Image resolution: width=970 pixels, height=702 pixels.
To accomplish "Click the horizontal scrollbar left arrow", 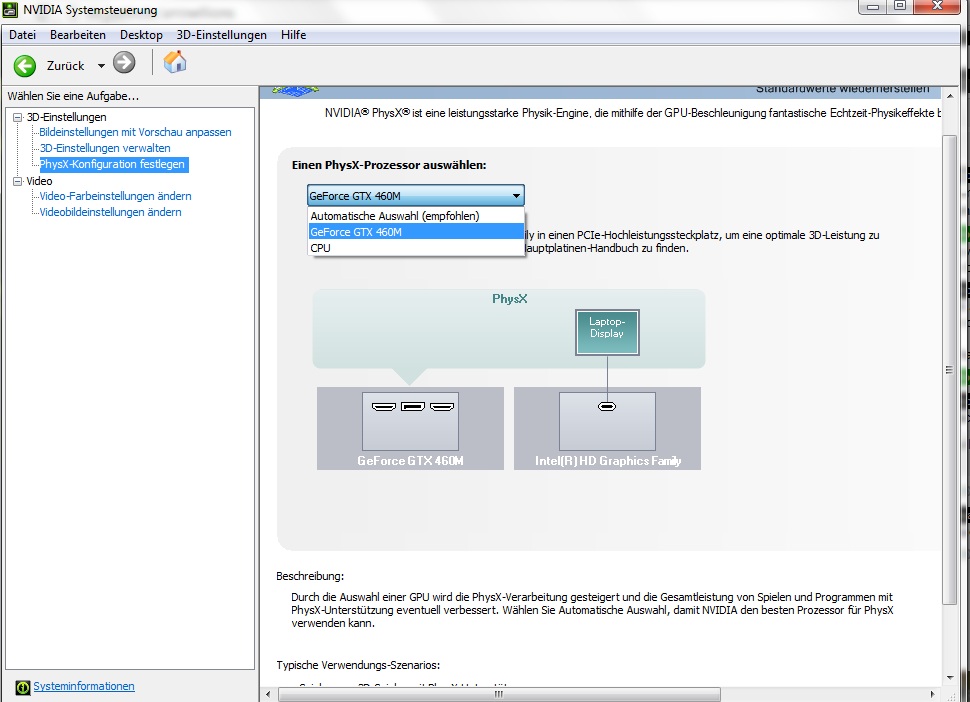I will pos(268,694).
